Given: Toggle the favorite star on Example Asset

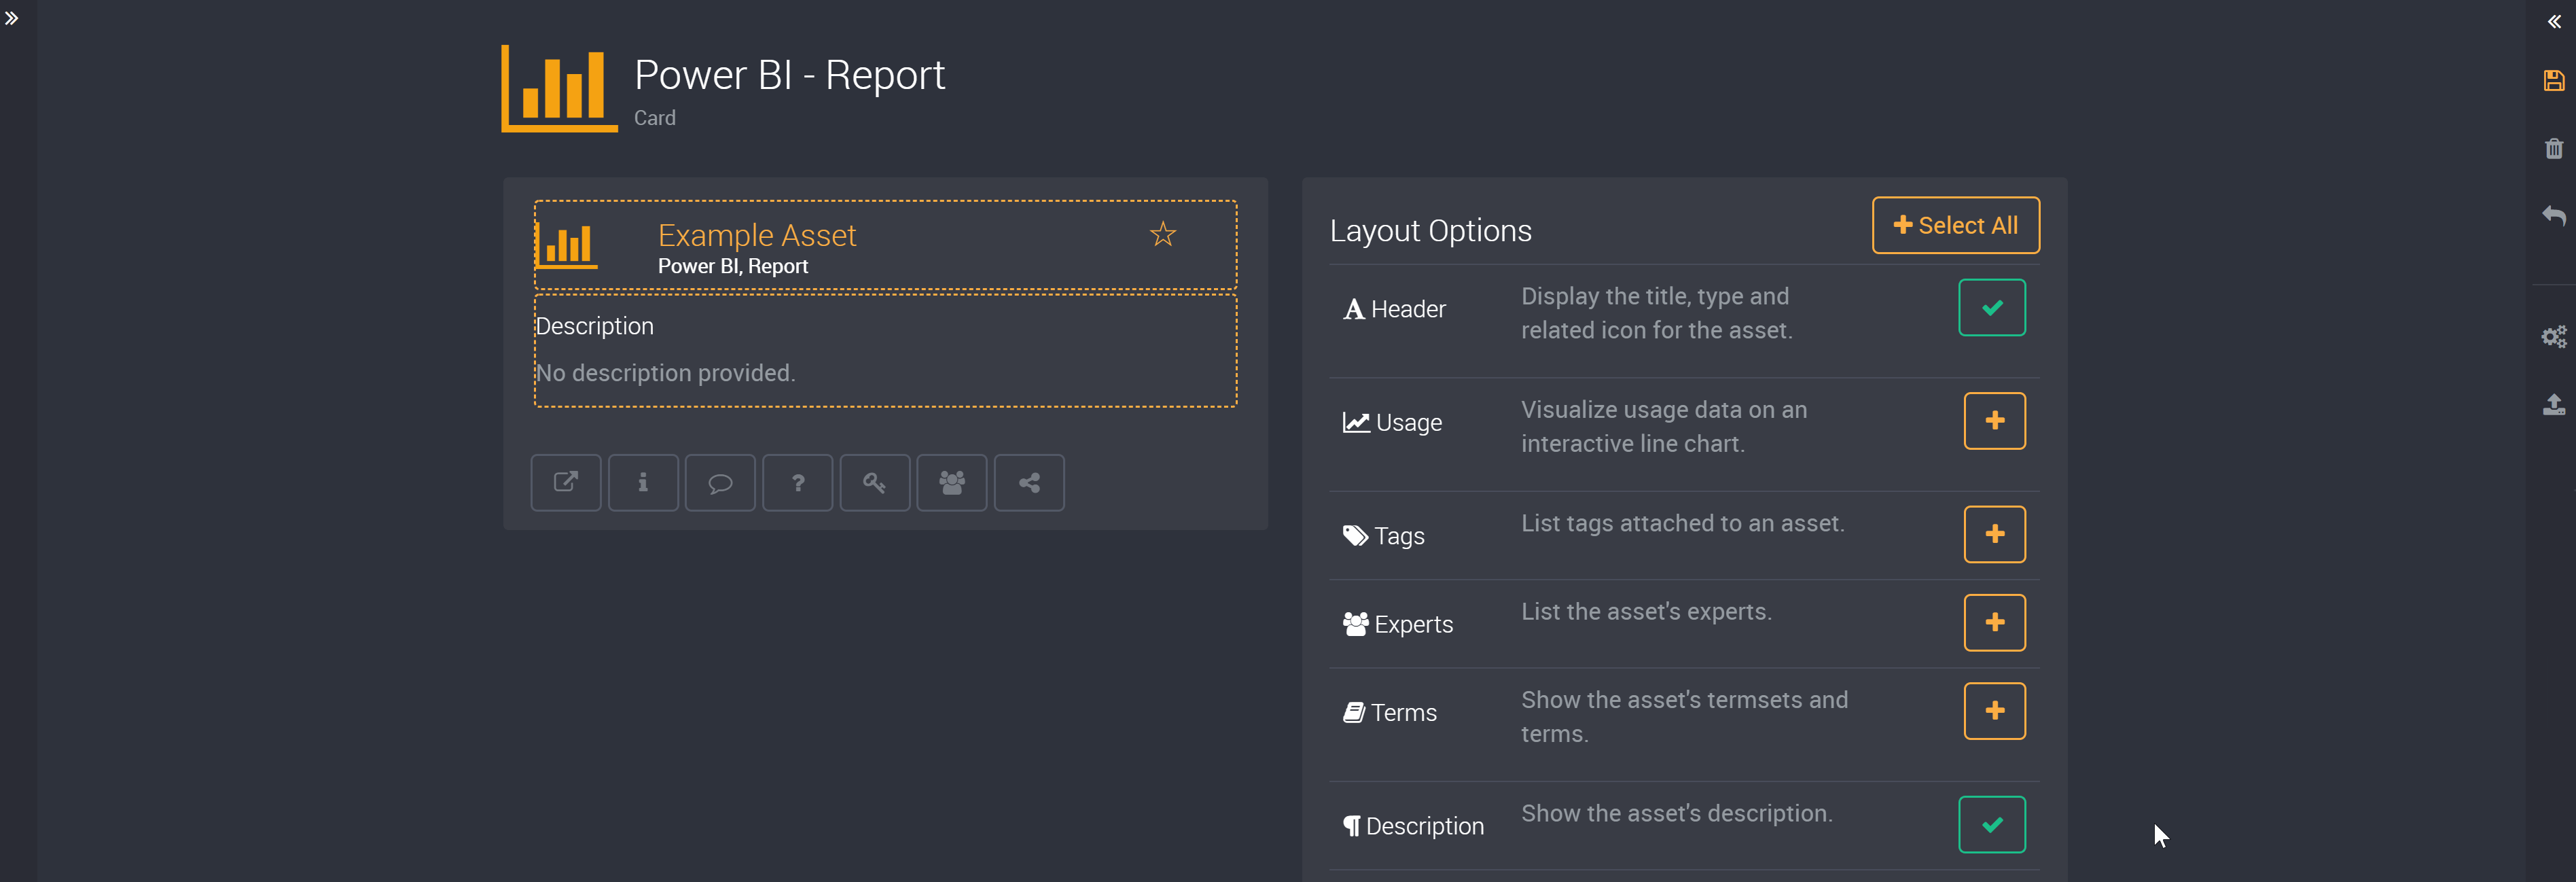Looking at the screenshot, I should click(1162, 235).
